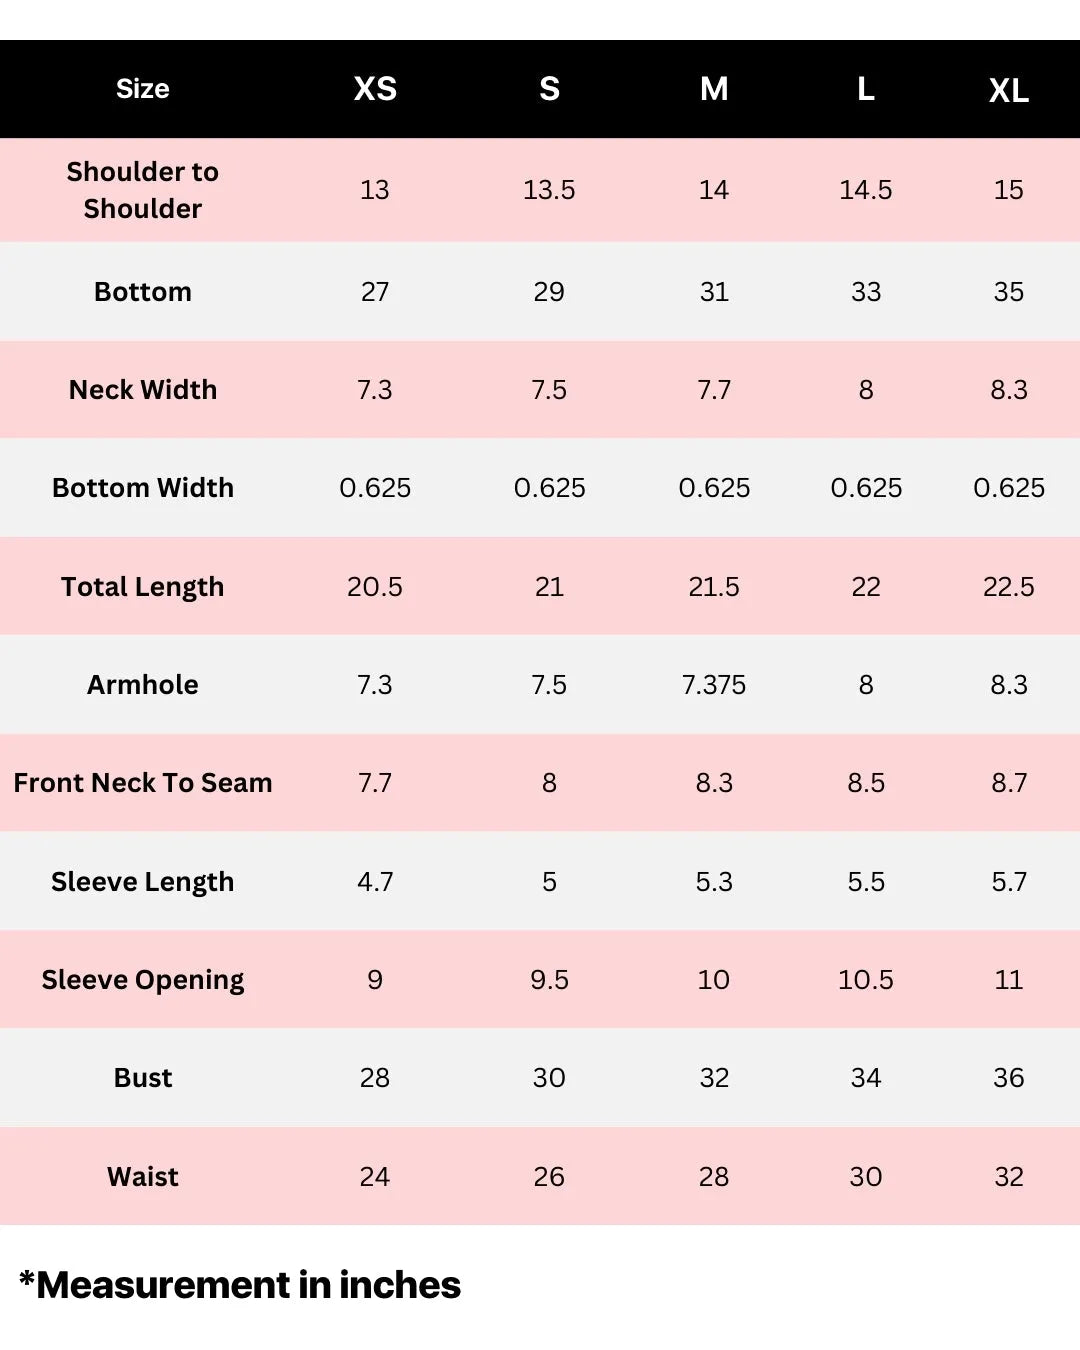Select the Total Length row label
Viewport: 1080px width, 1350px height.
tap(143, 587)
